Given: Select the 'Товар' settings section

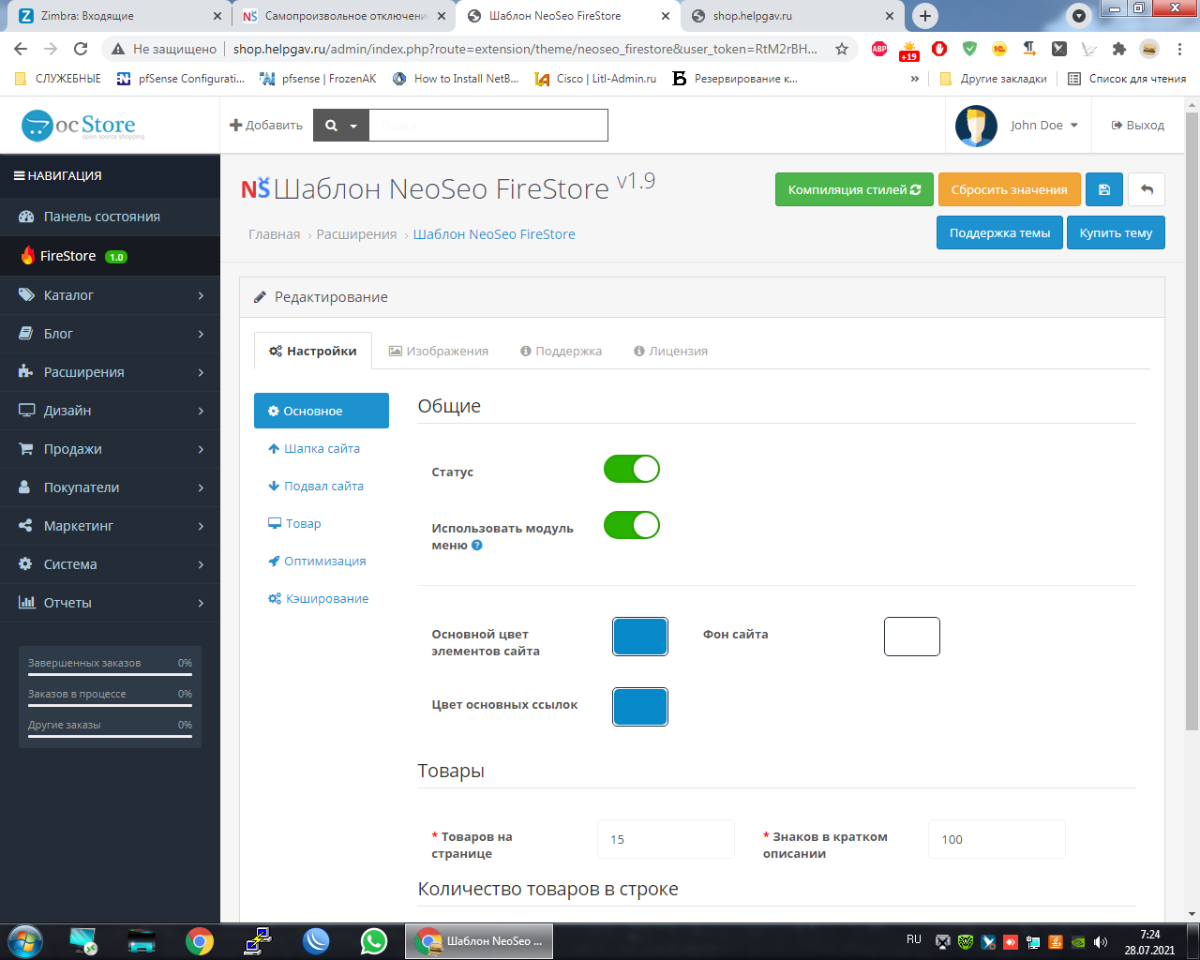Looking at the screenshot, I should [321, 524].
